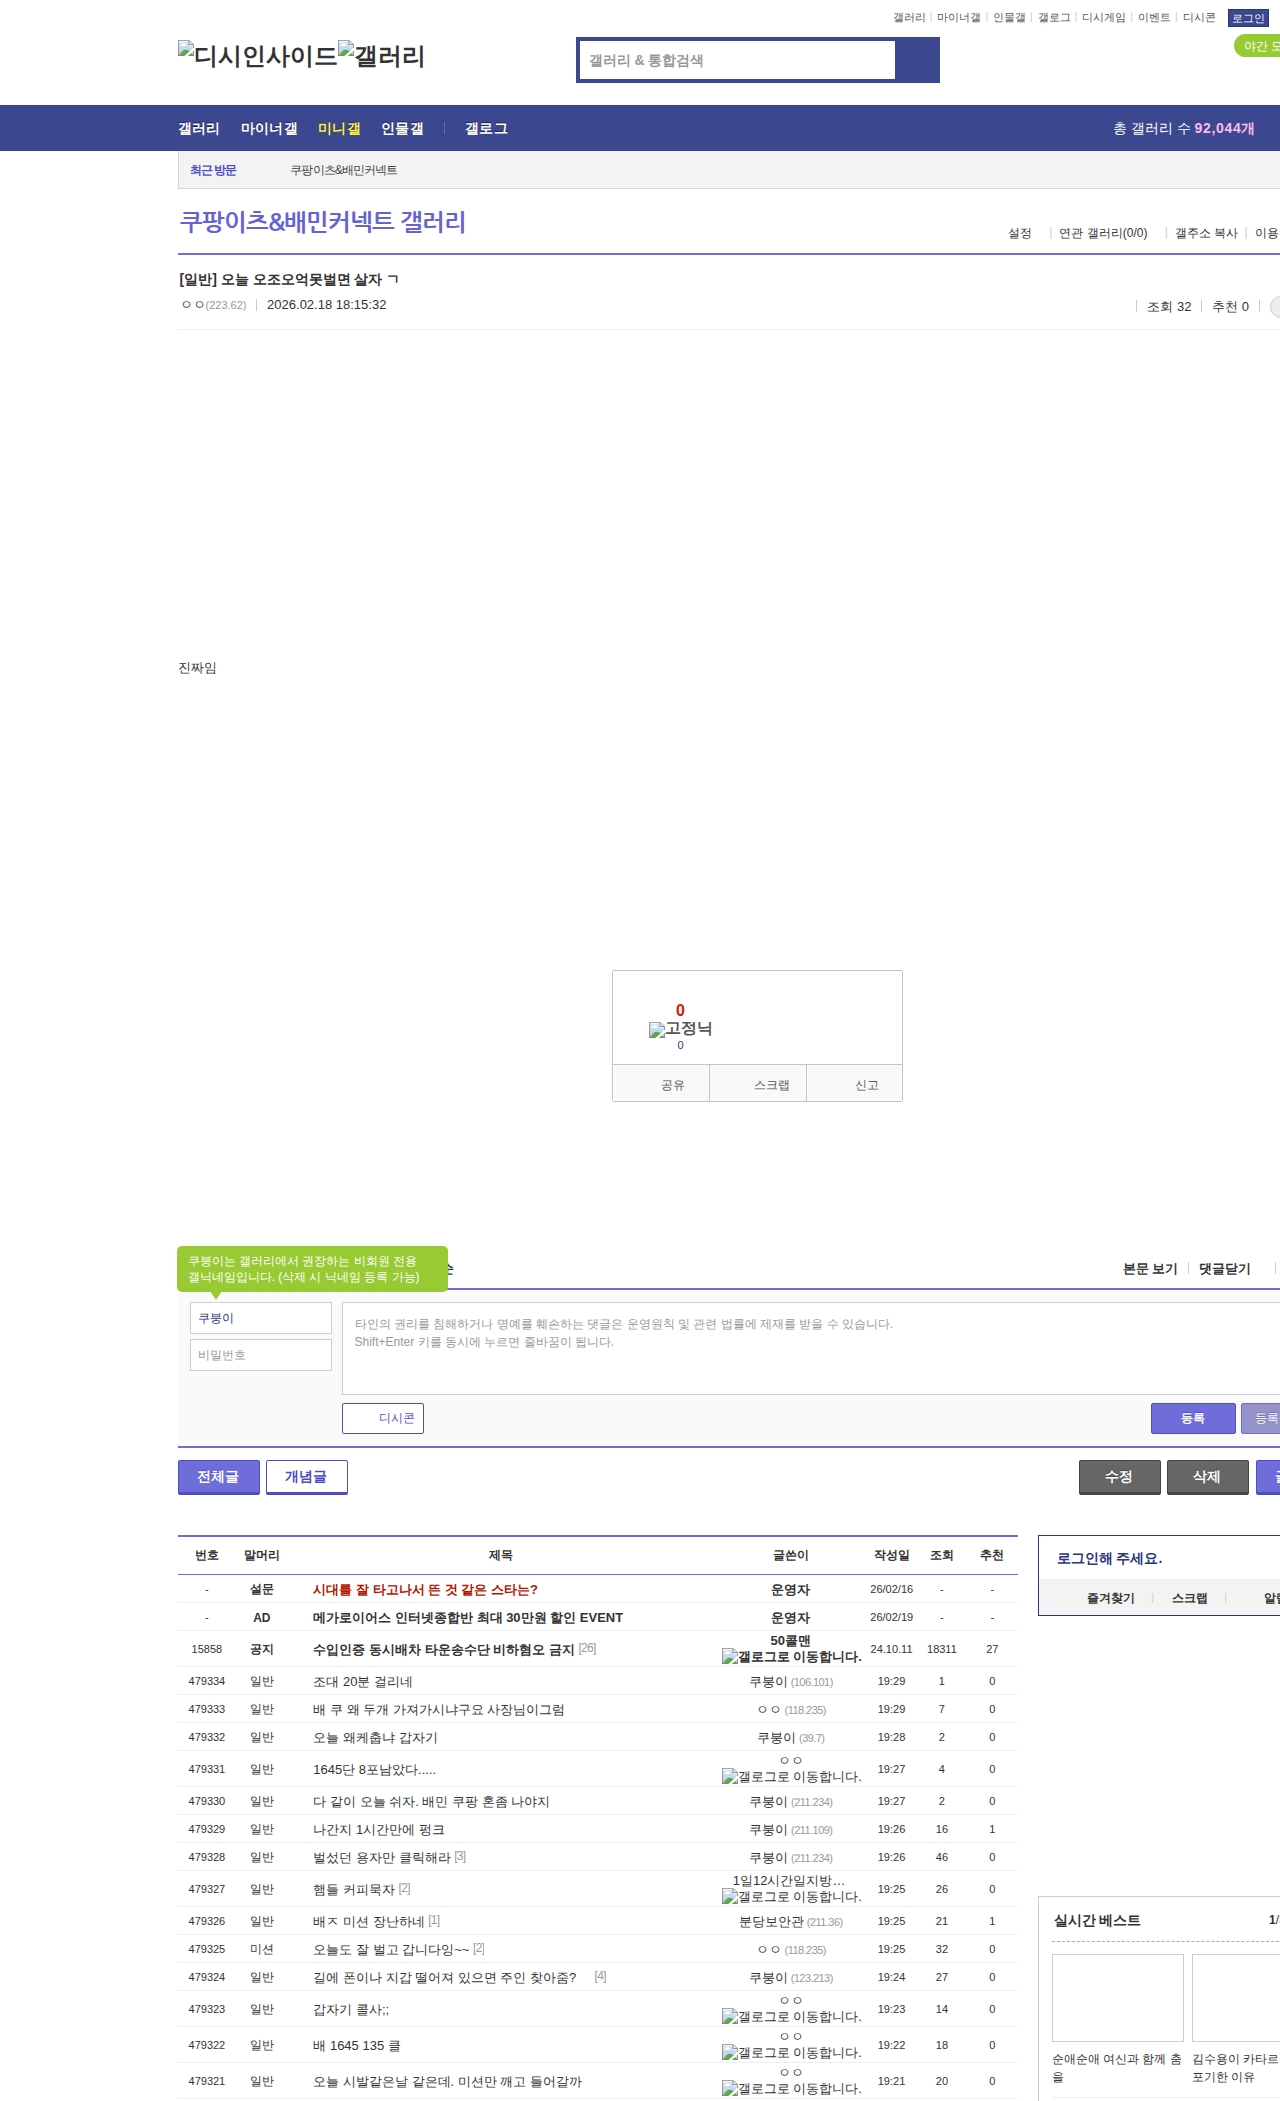Open the 쿠팡이츠&배민커넥트 갤러리 title link

click(x=323, y=222)
